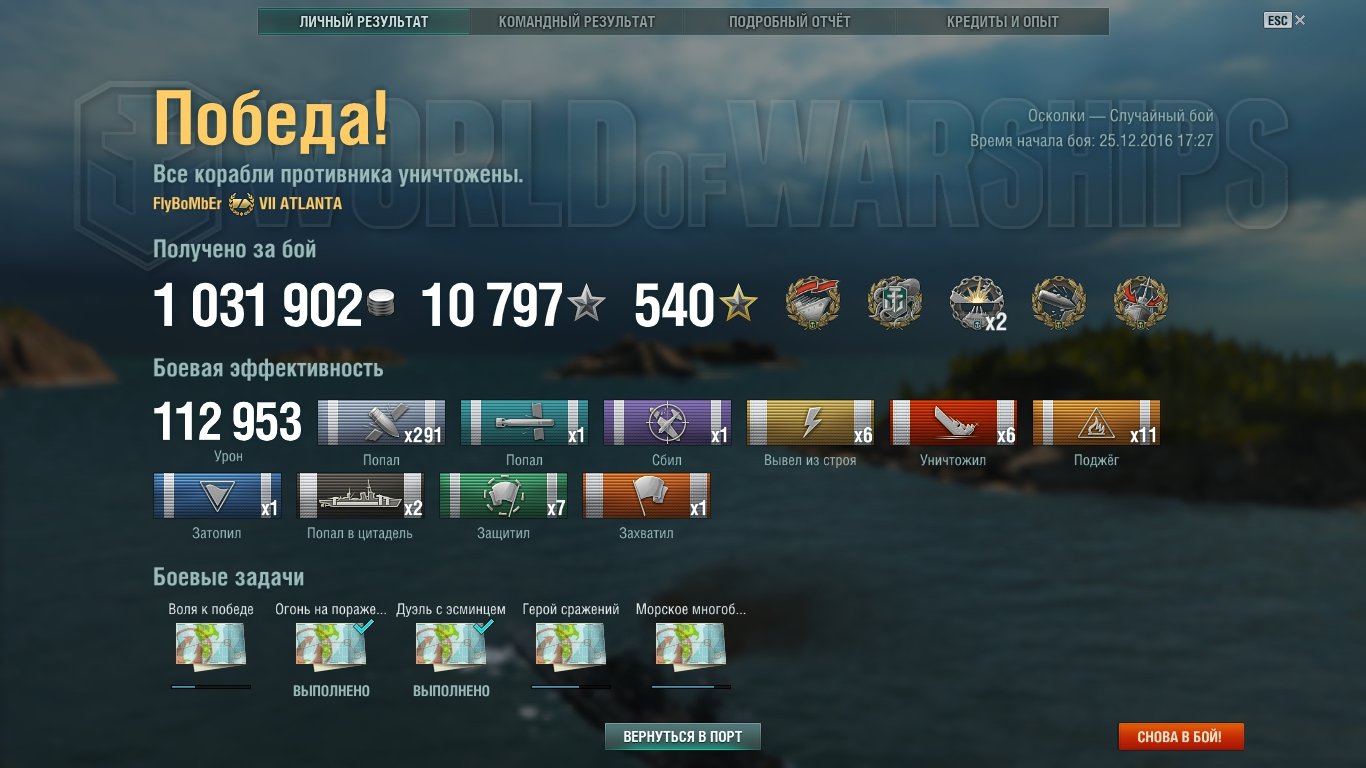
Task: Click the x291 shell hits ribbon
Action: [x=382, y=423]
